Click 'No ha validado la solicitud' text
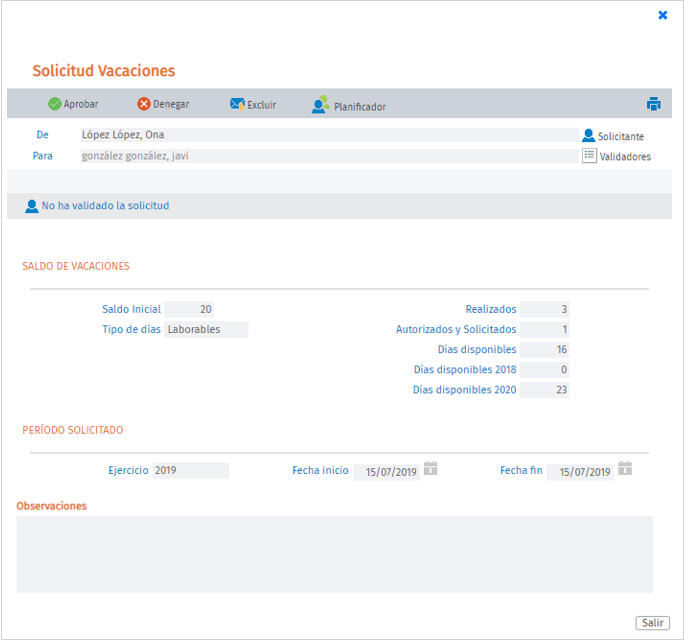Image resolution: width=684 pixels, height=641 pixels. click(106, 206)
